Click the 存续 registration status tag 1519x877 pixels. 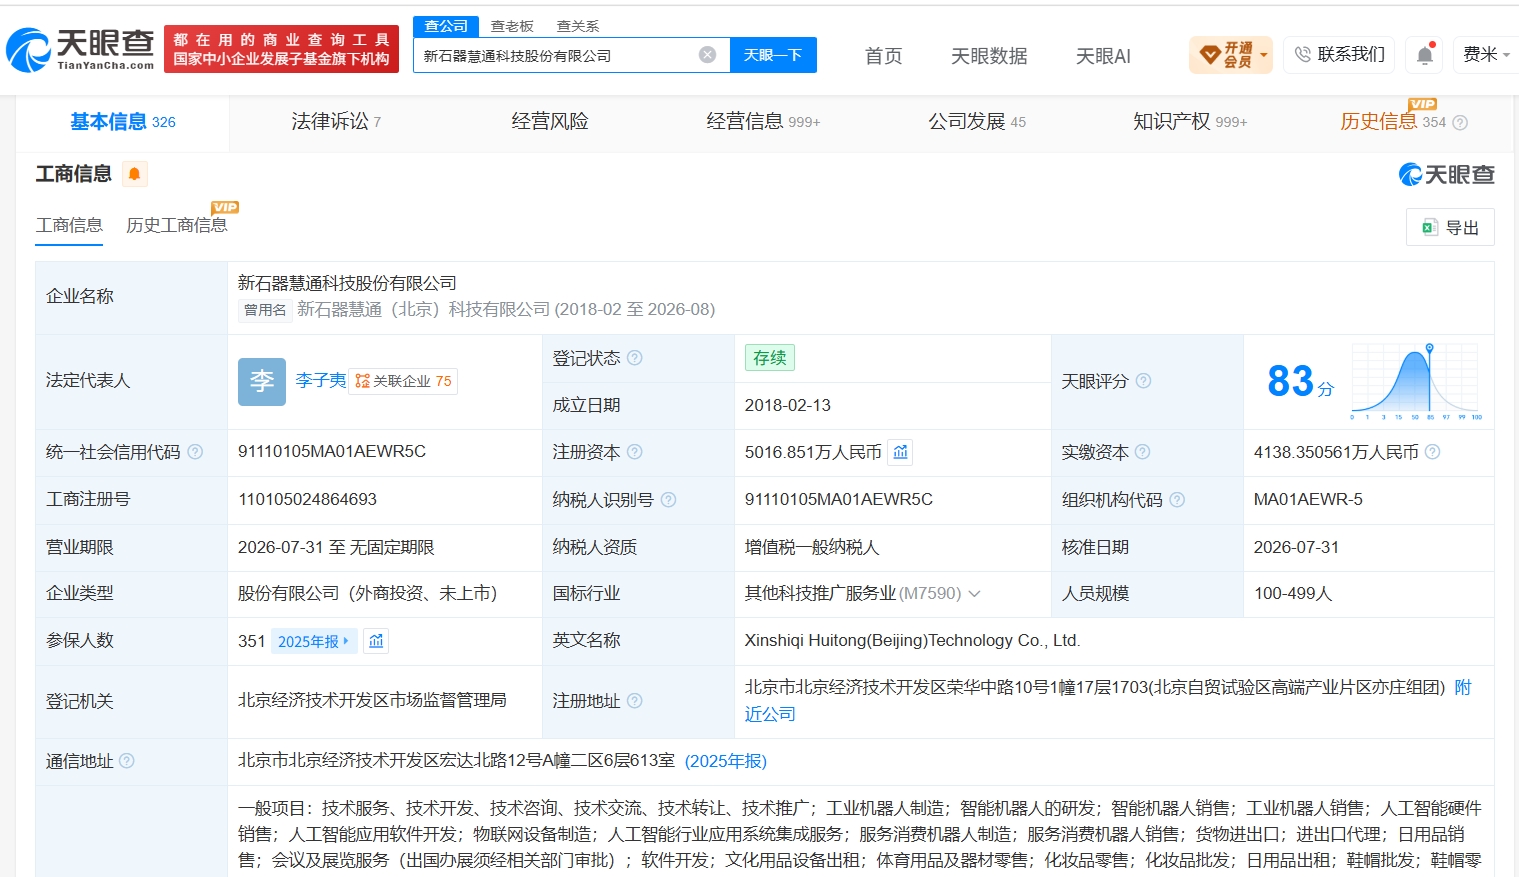pyautogui.click(x=770, y=358)
